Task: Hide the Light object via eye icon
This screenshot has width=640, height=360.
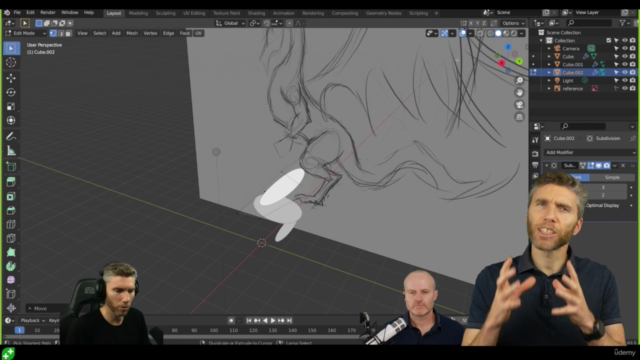Action: click(625, 80)
